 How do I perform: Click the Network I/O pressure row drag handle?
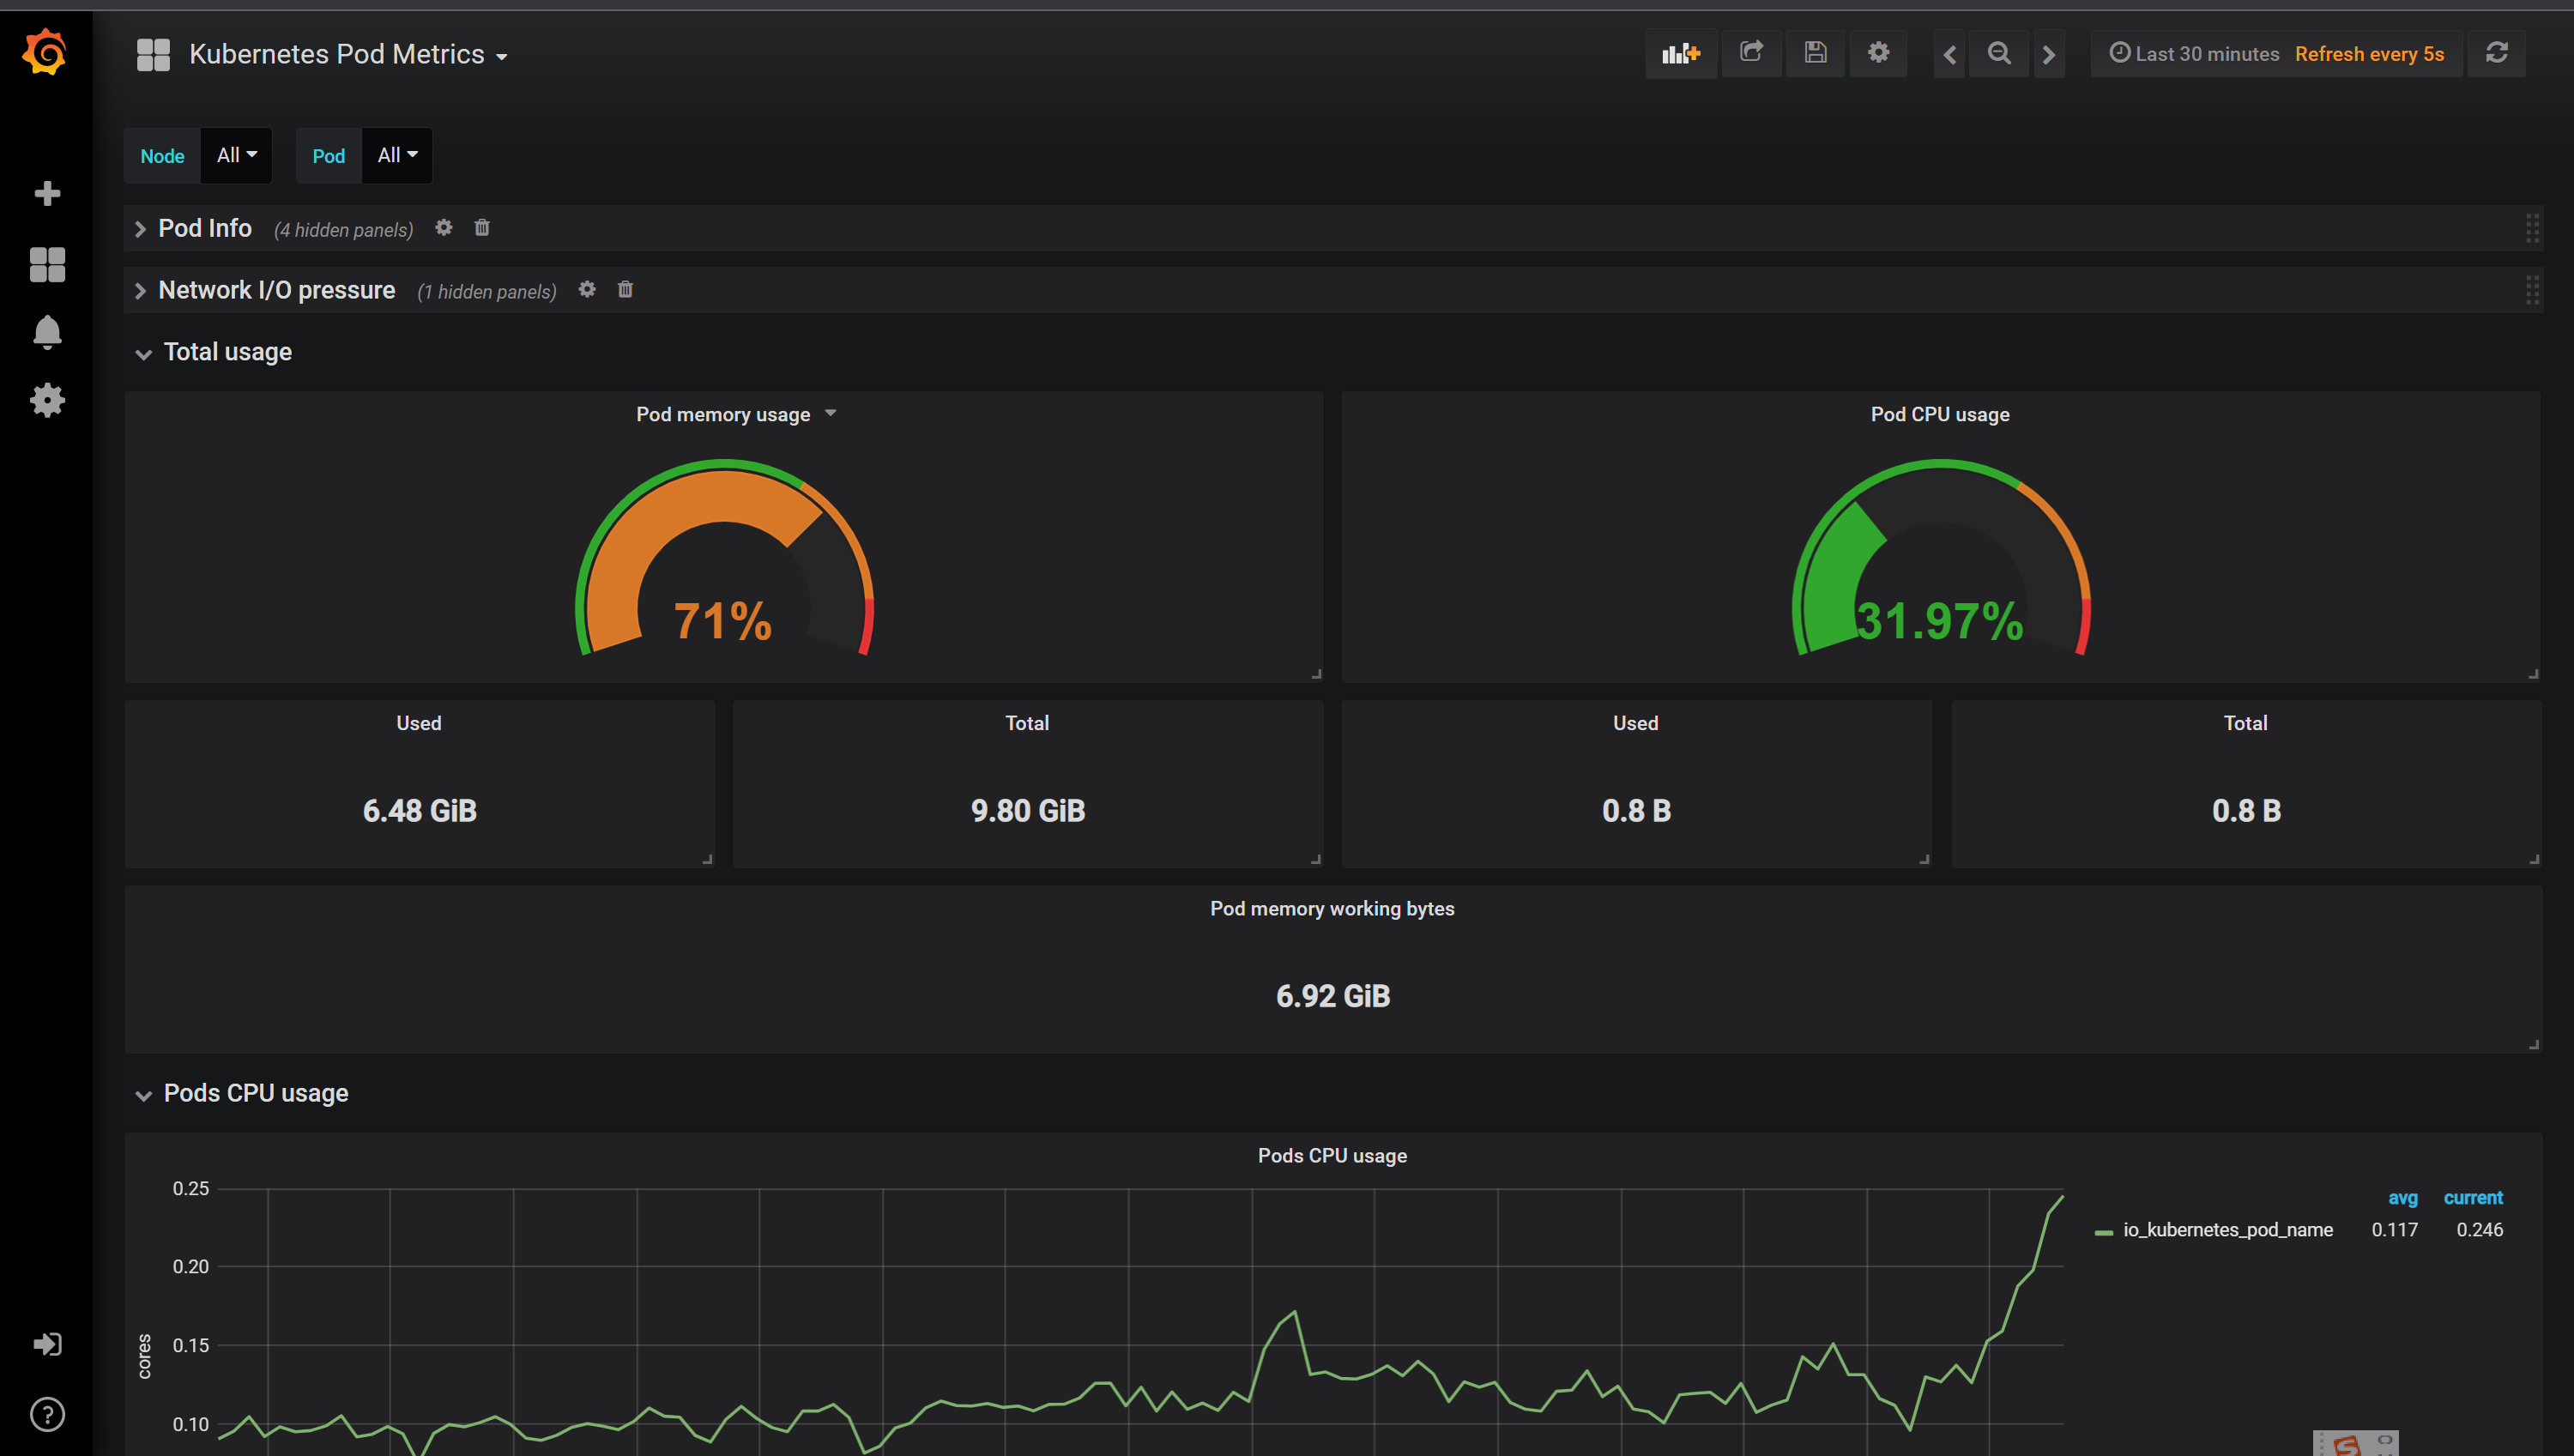[2532, 290]
